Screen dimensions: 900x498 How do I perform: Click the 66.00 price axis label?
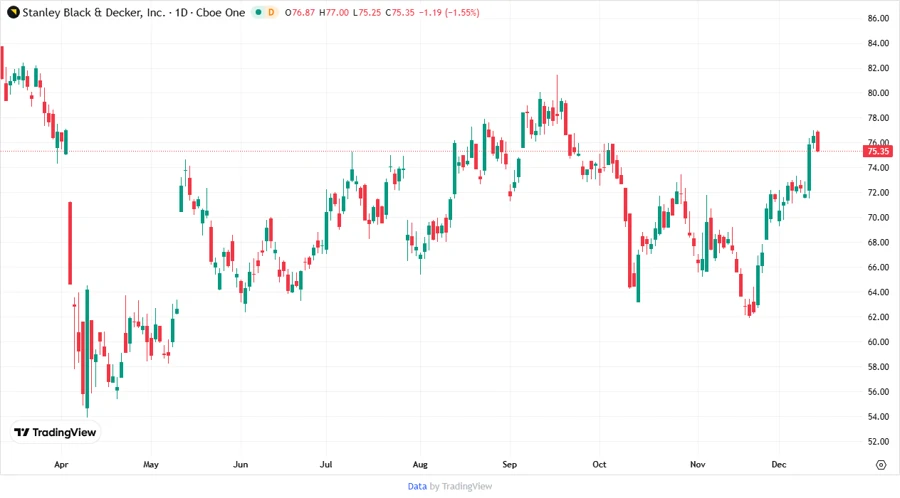(x=878, y=267)
